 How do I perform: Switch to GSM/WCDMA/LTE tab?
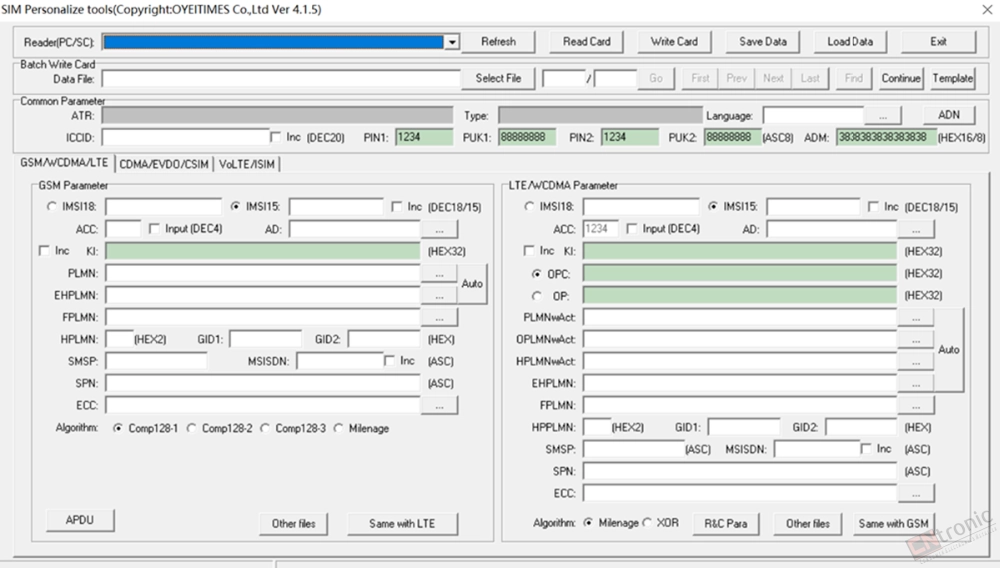pyautogui.click(x=64, y=163)
